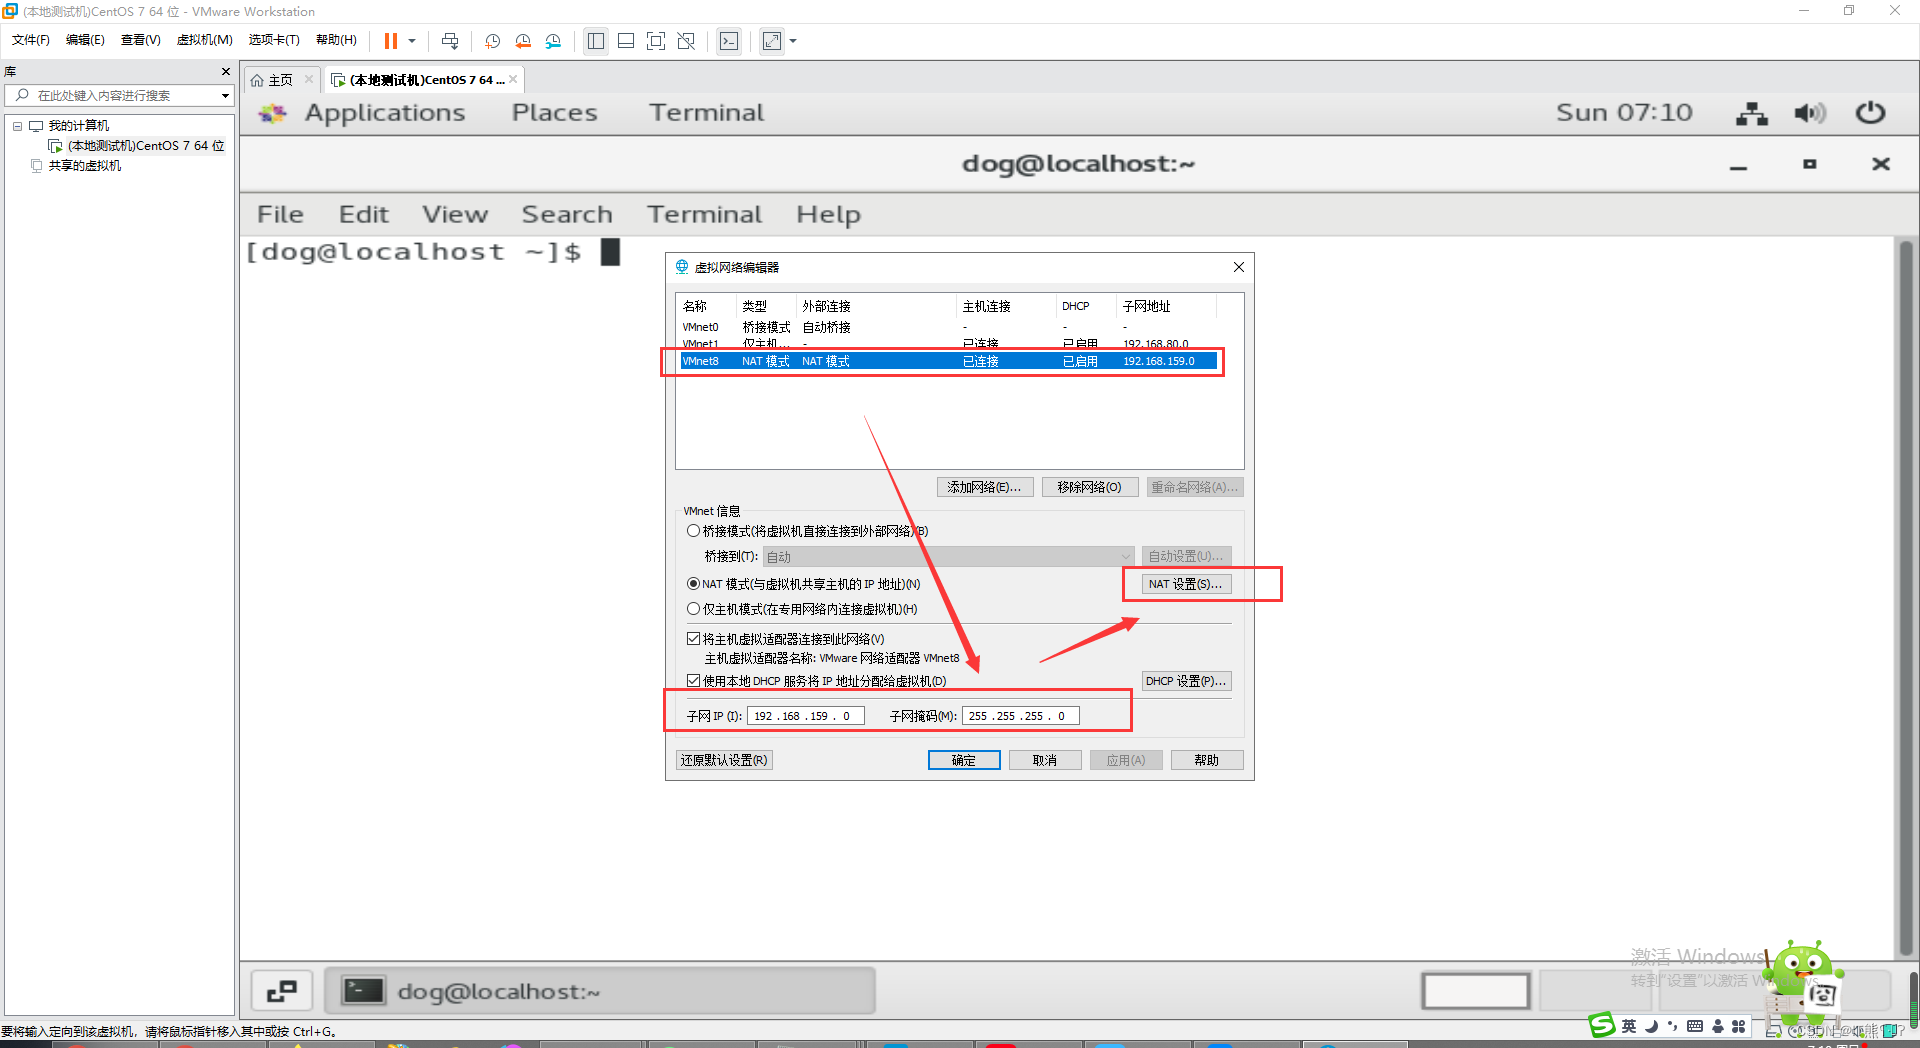Revert the VM to its previous snapshot
1920x1048 pixels.
click(523, 41)
